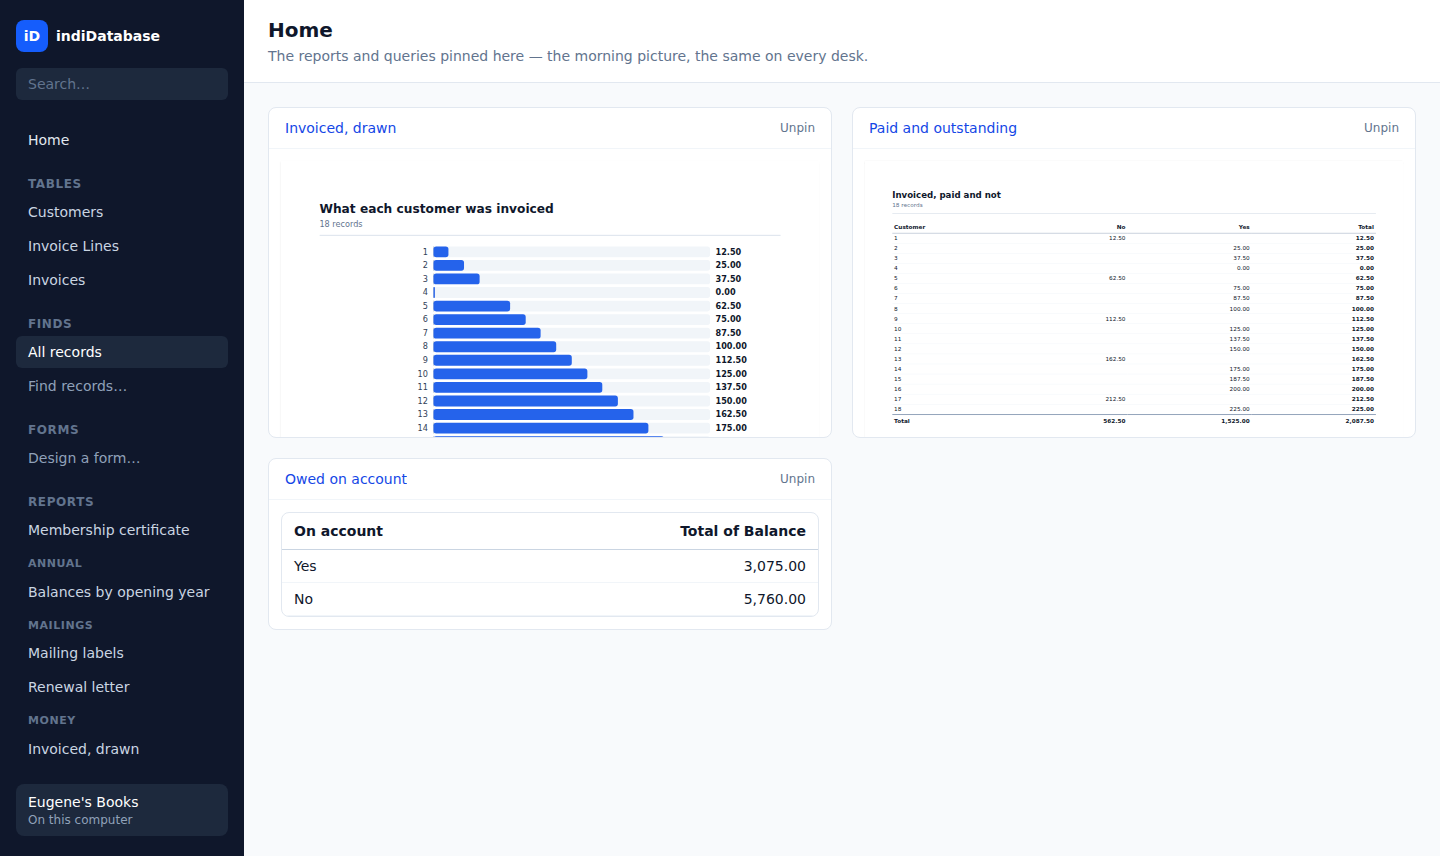Open the Invoices table

(122, 280)
